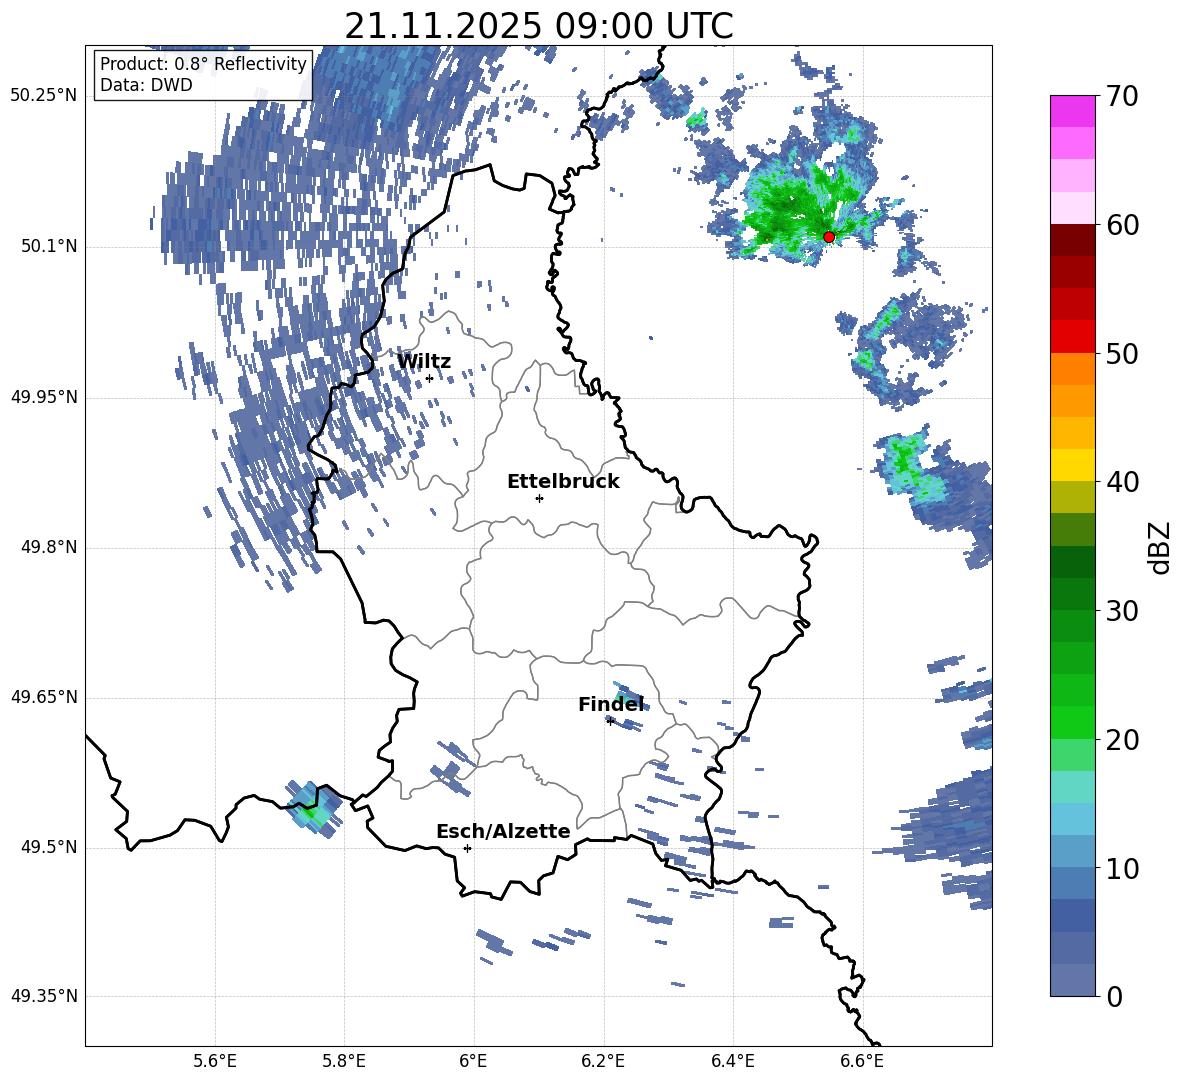The height and width of the screenshot is (1081, 1184).
Task: Click the bright green colorbar band at 20
Action: point(1072,723)
